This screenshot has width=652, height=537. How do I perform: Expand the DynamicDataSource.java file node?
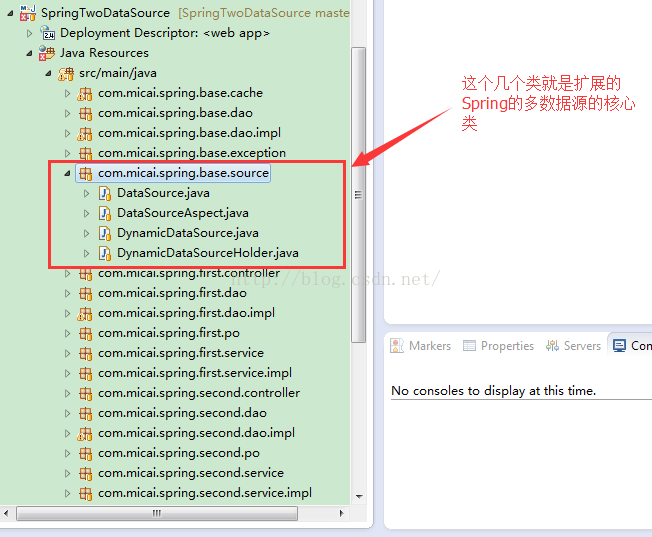(x=86, y=233)
